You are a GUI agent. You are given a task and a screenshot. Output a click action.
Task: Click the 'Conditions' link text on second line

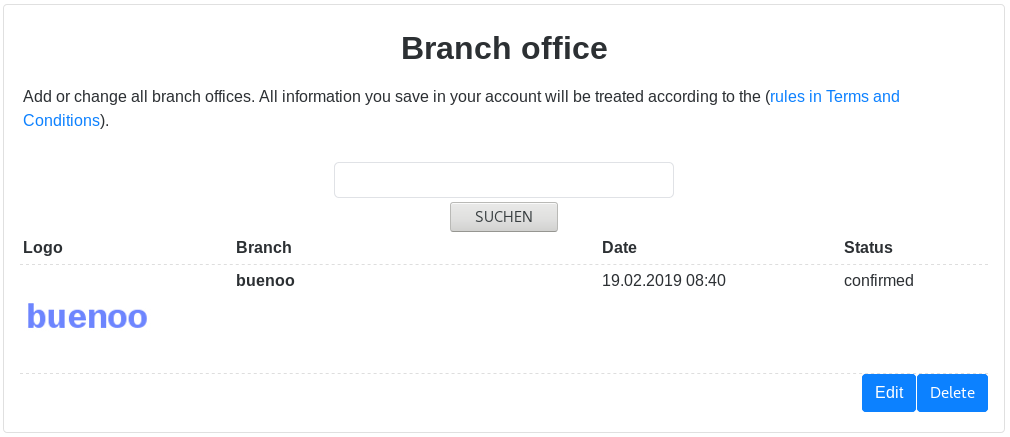(x=61, y=121)
